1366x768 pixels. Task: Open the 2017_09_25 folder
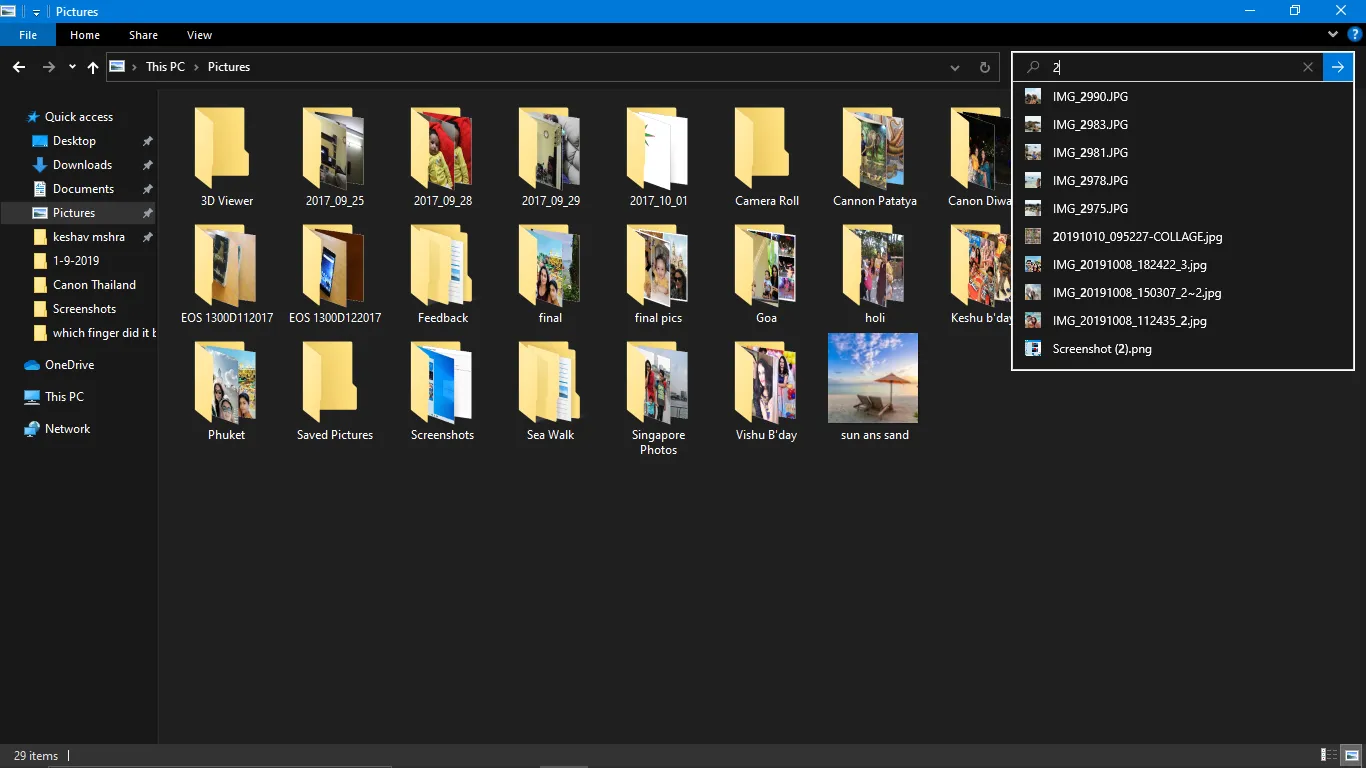click(335, 157)
